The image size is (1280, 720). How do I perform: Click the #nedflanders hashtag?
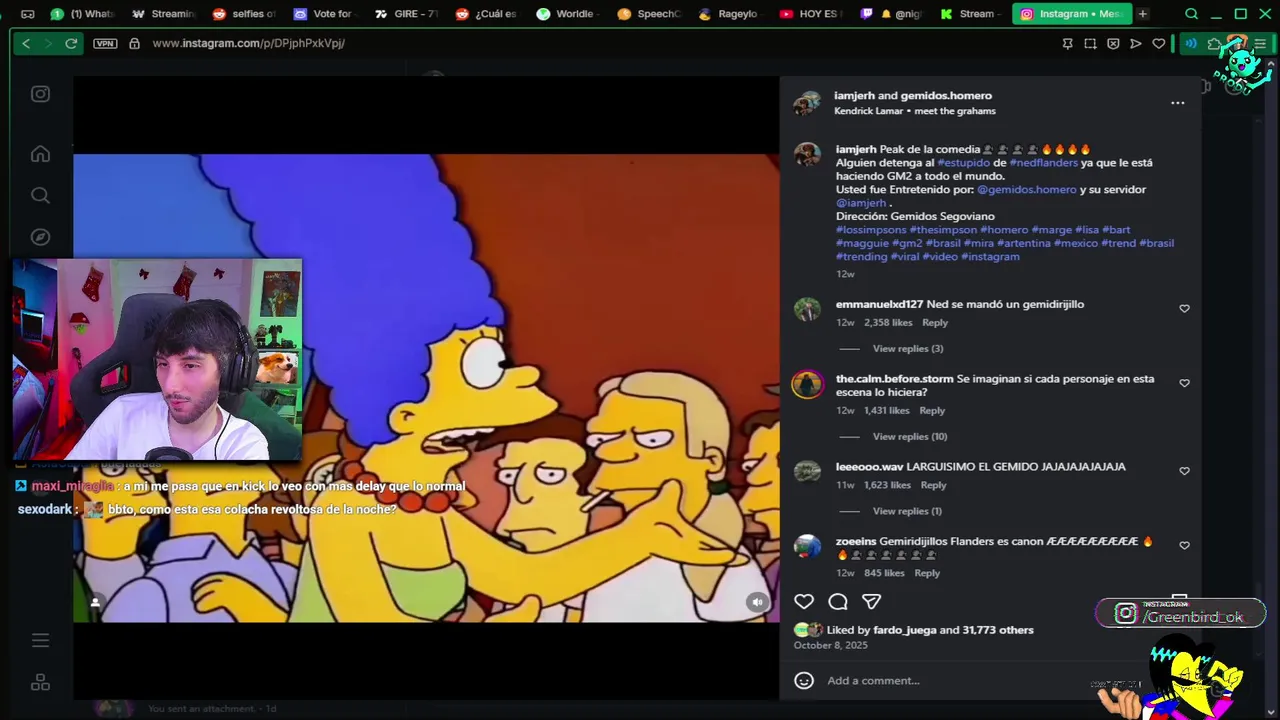pos(1043,163)
